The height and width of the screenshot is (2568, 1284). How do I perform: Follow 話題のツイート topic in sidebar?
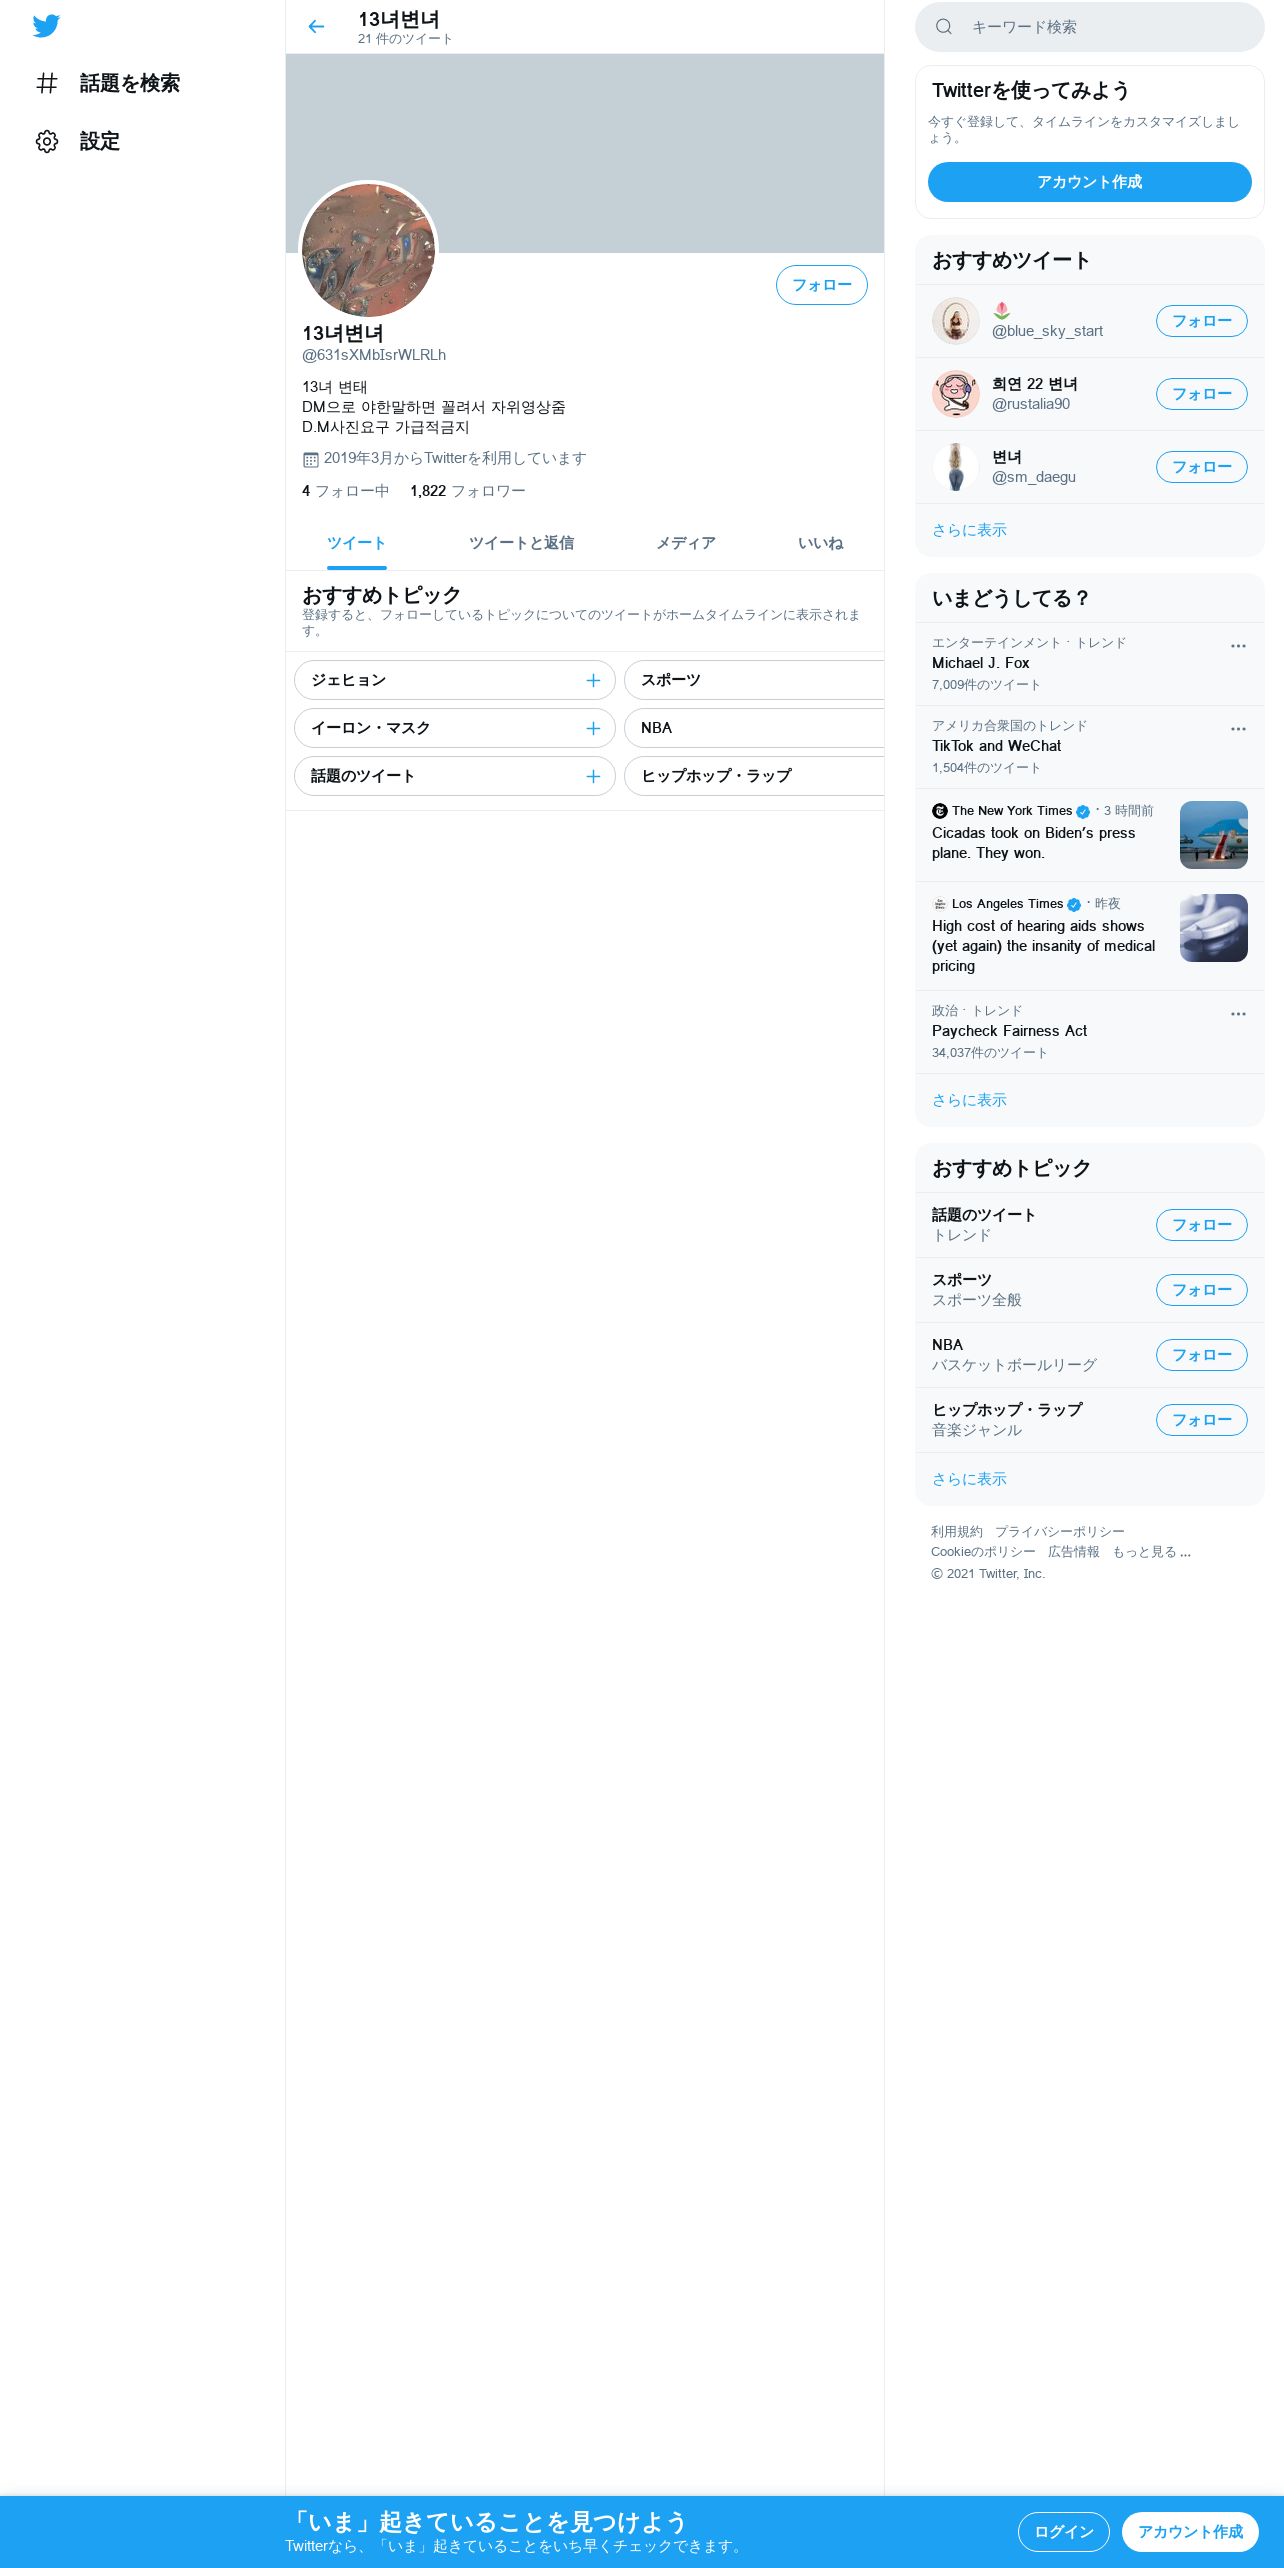tap(1202, 1225)
